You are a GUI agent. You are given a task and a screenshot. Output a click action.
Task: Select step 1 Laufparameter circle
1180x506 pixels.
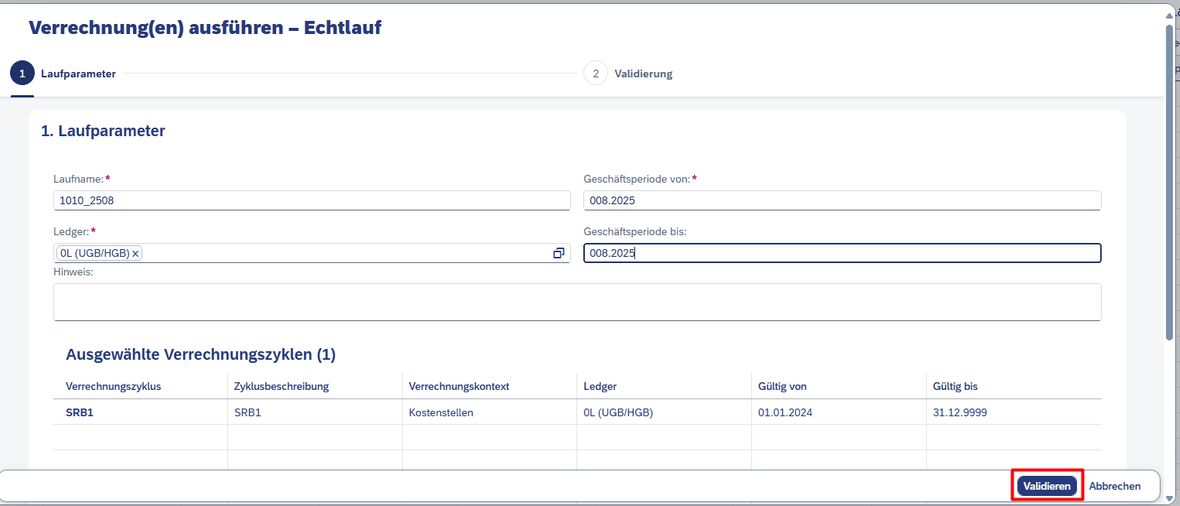point(22,74)
